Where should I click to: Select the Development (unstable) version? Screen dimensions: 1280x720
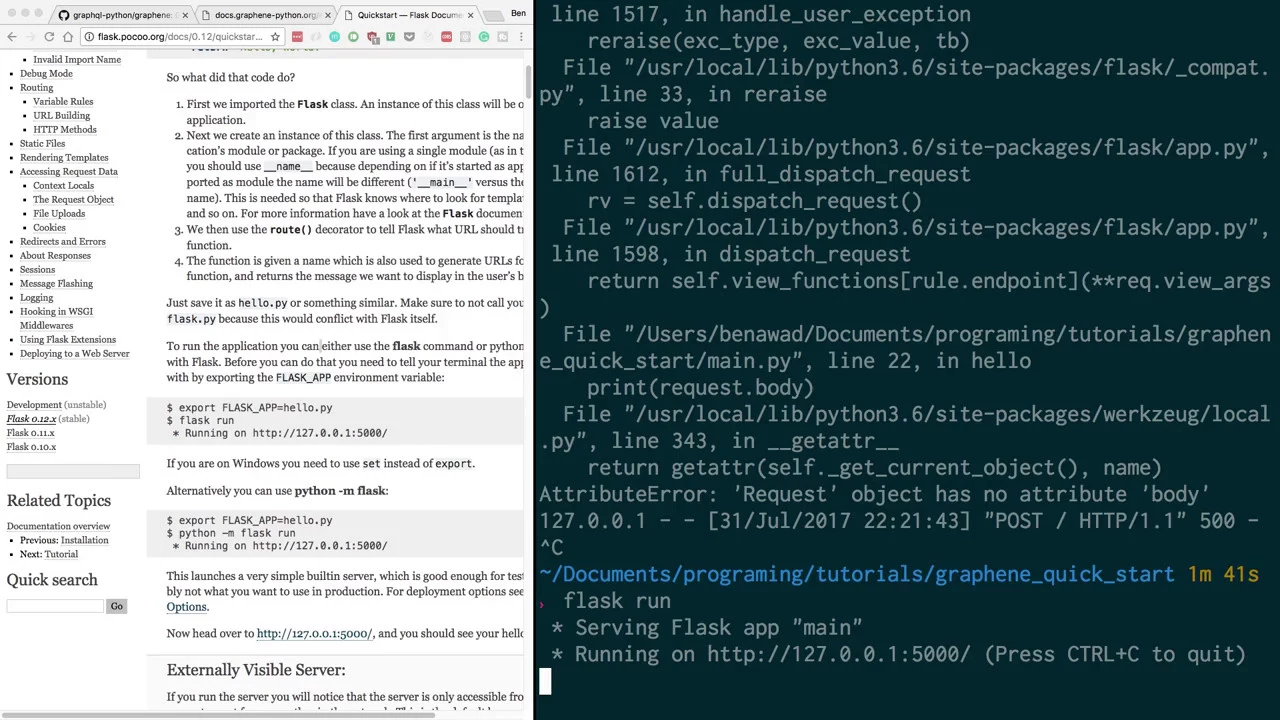pos(34,405)
